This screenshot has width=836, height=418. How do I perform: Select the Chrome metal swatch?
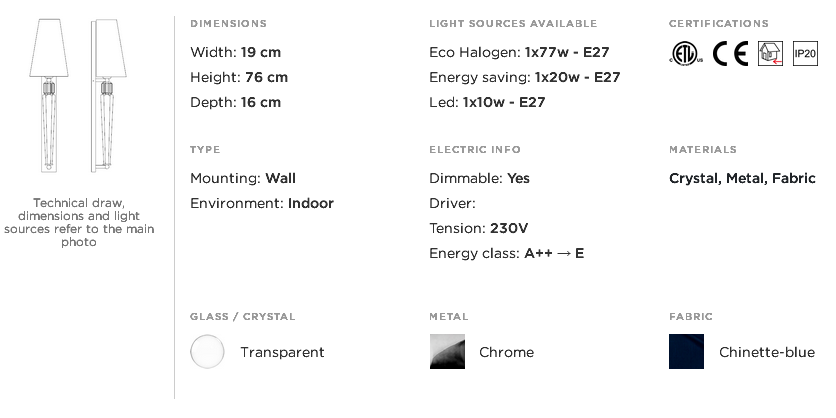(x=447, y=351)
